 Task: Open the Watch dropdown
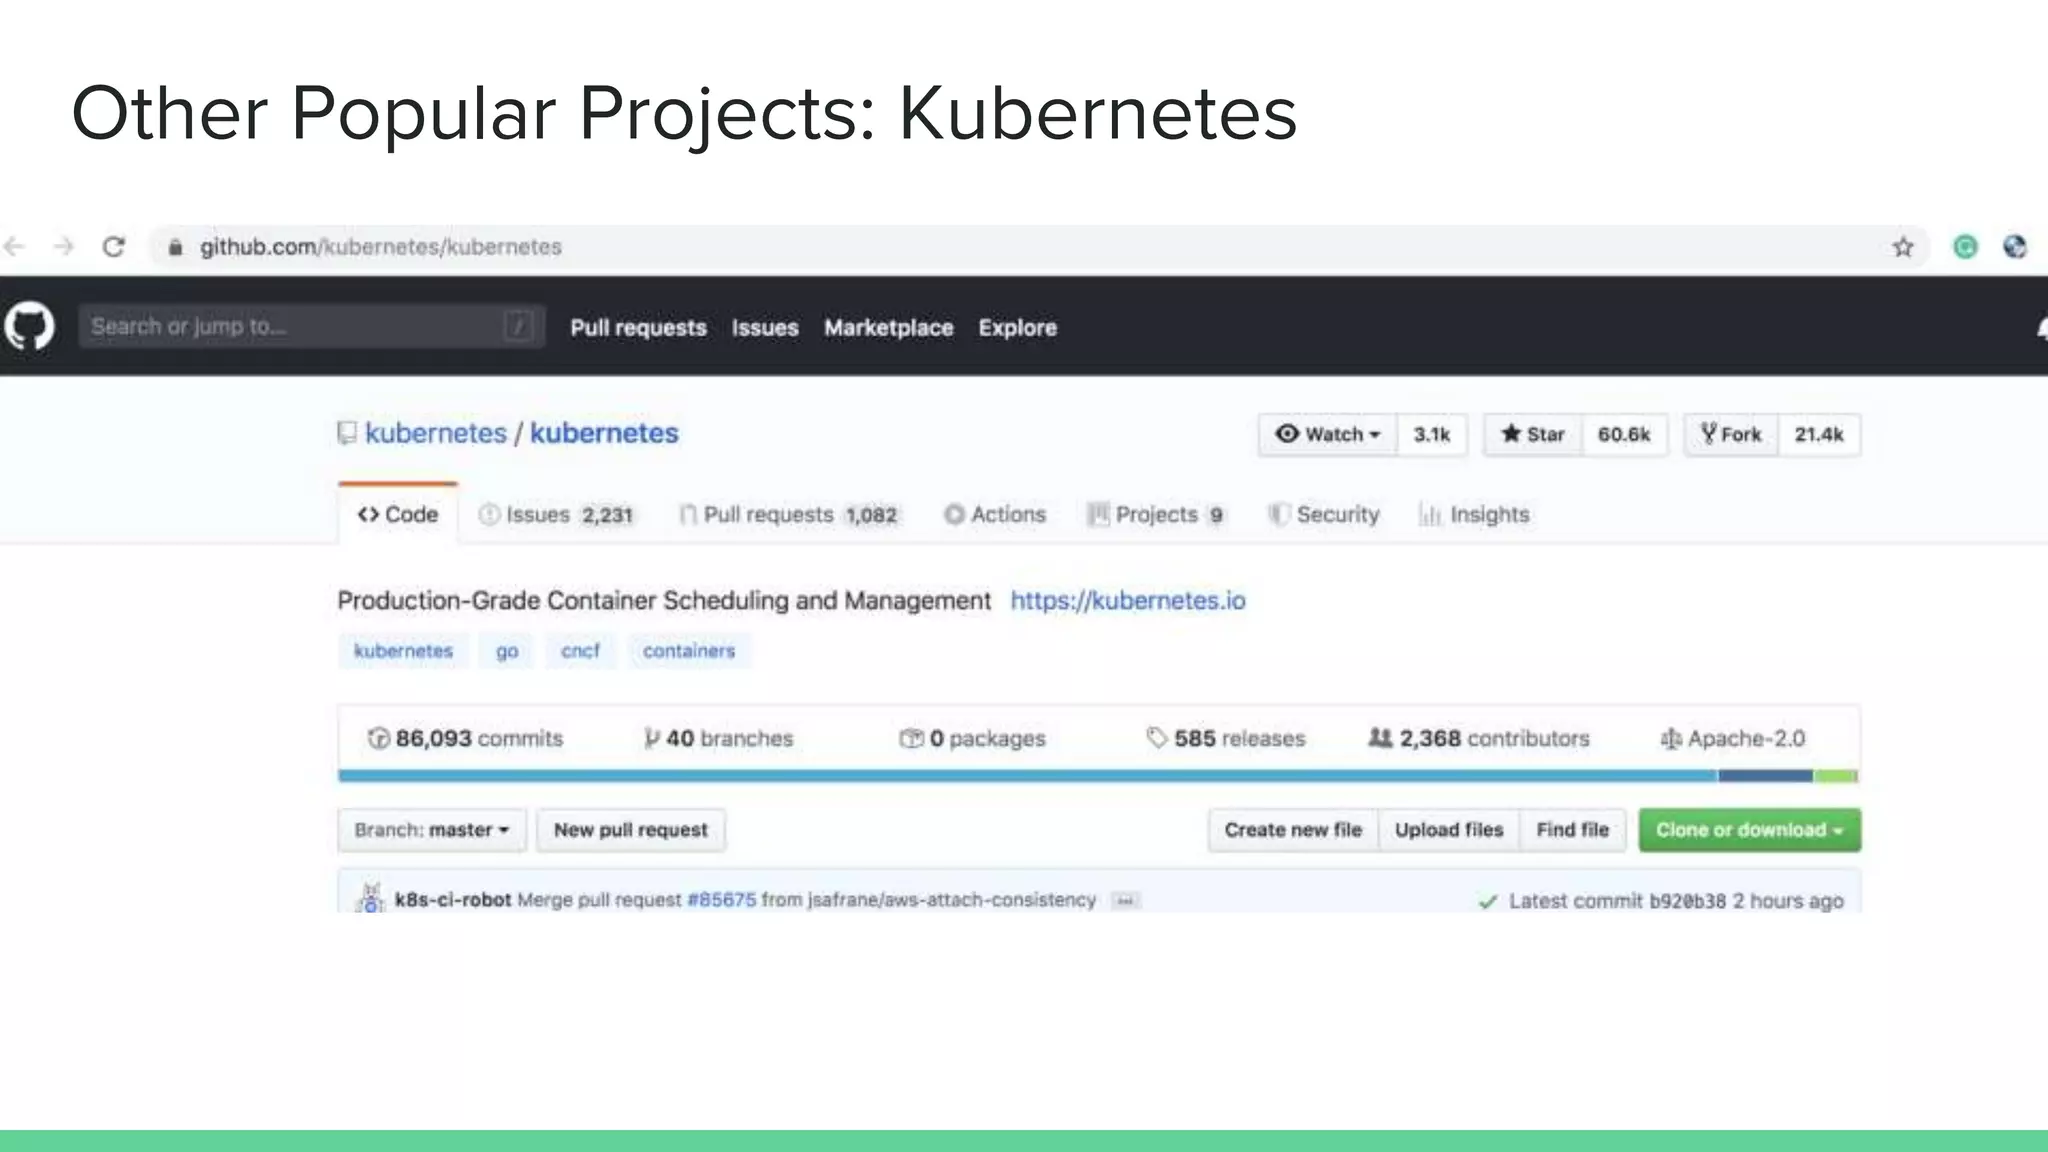pos(1328,434)
